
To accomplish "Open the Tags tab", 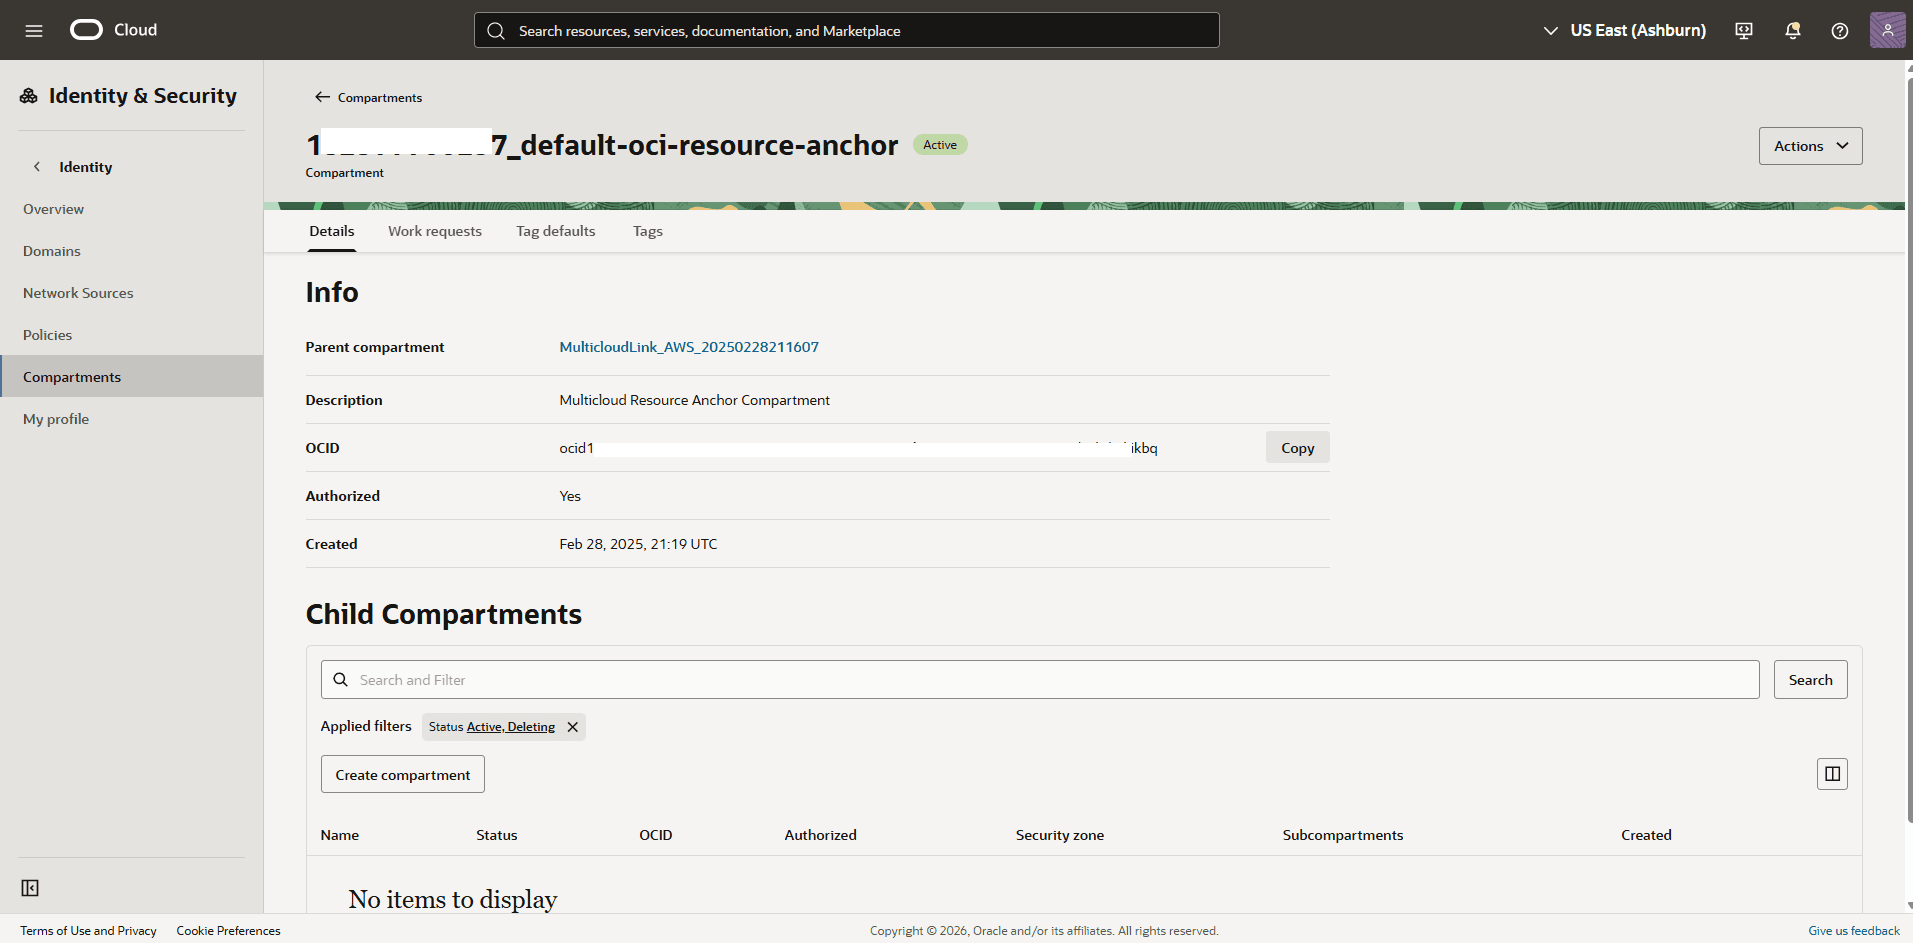I will click(648, 231).
